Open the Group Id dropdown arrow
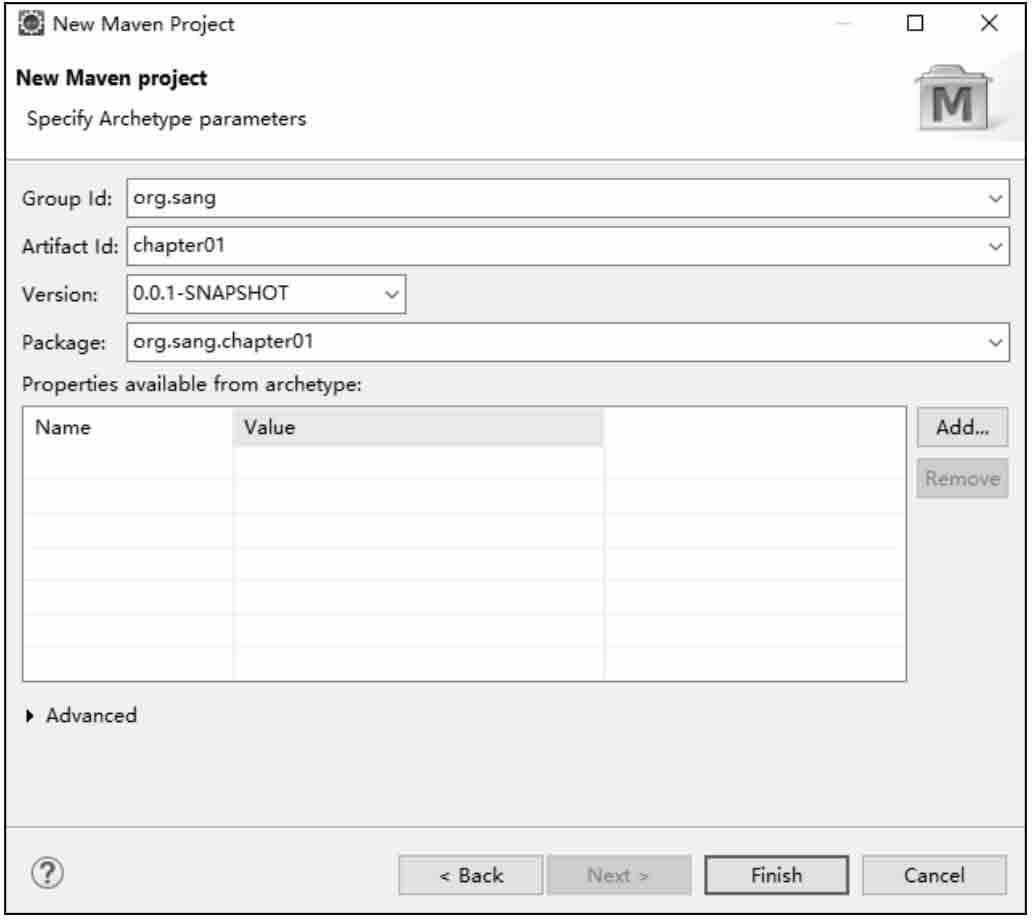 click(x=997, y=199)
